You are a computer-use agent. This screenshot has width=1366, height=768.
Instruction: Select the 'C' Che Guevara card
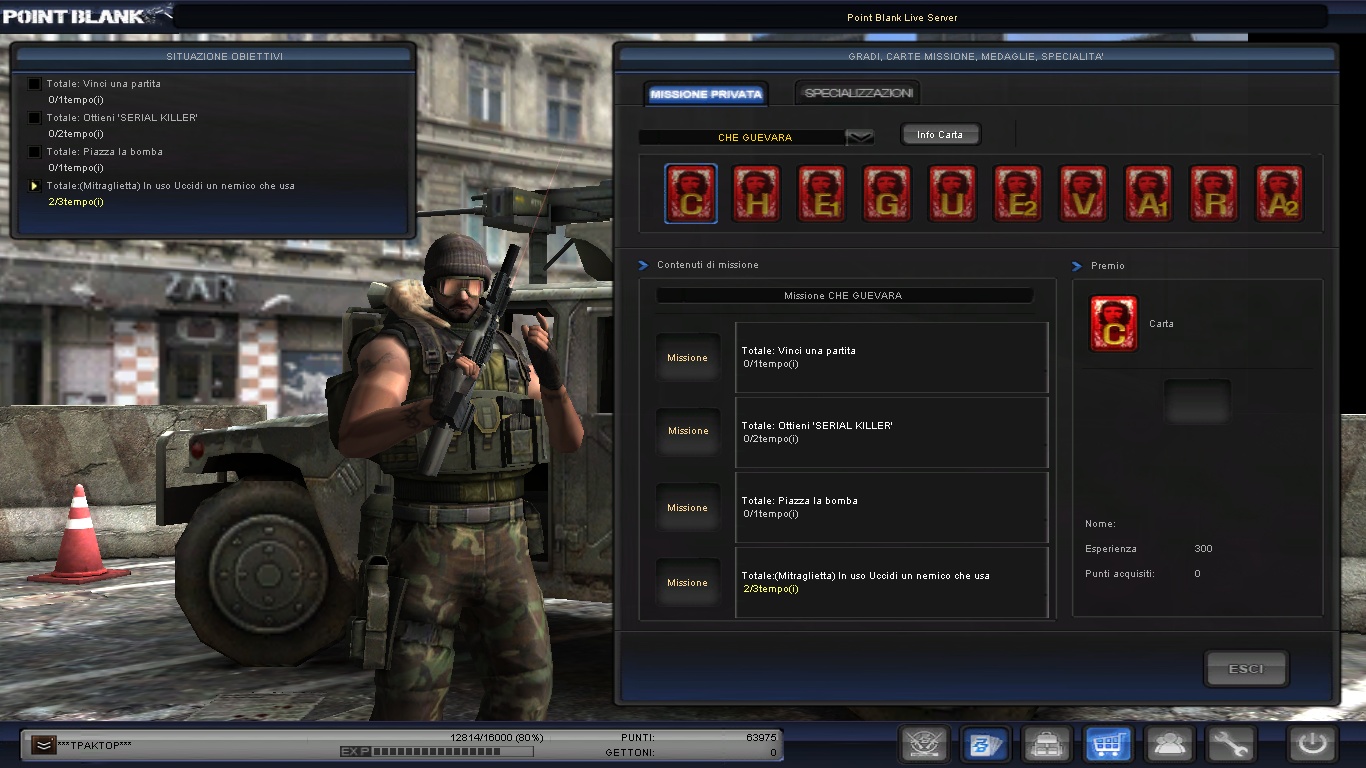click(691, 193)
